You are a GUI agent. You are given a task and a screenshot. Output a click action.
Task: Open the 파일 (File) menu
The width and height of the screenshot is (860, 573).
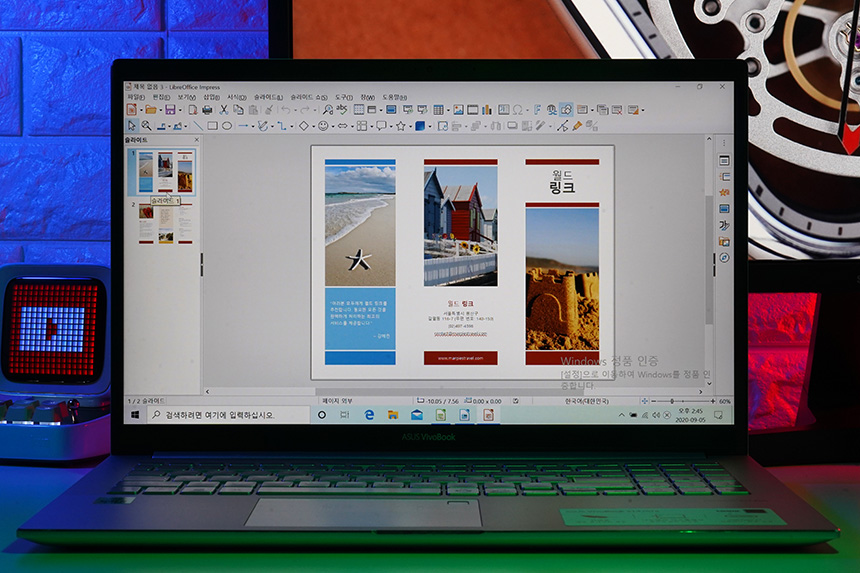(x=135, y=97)
